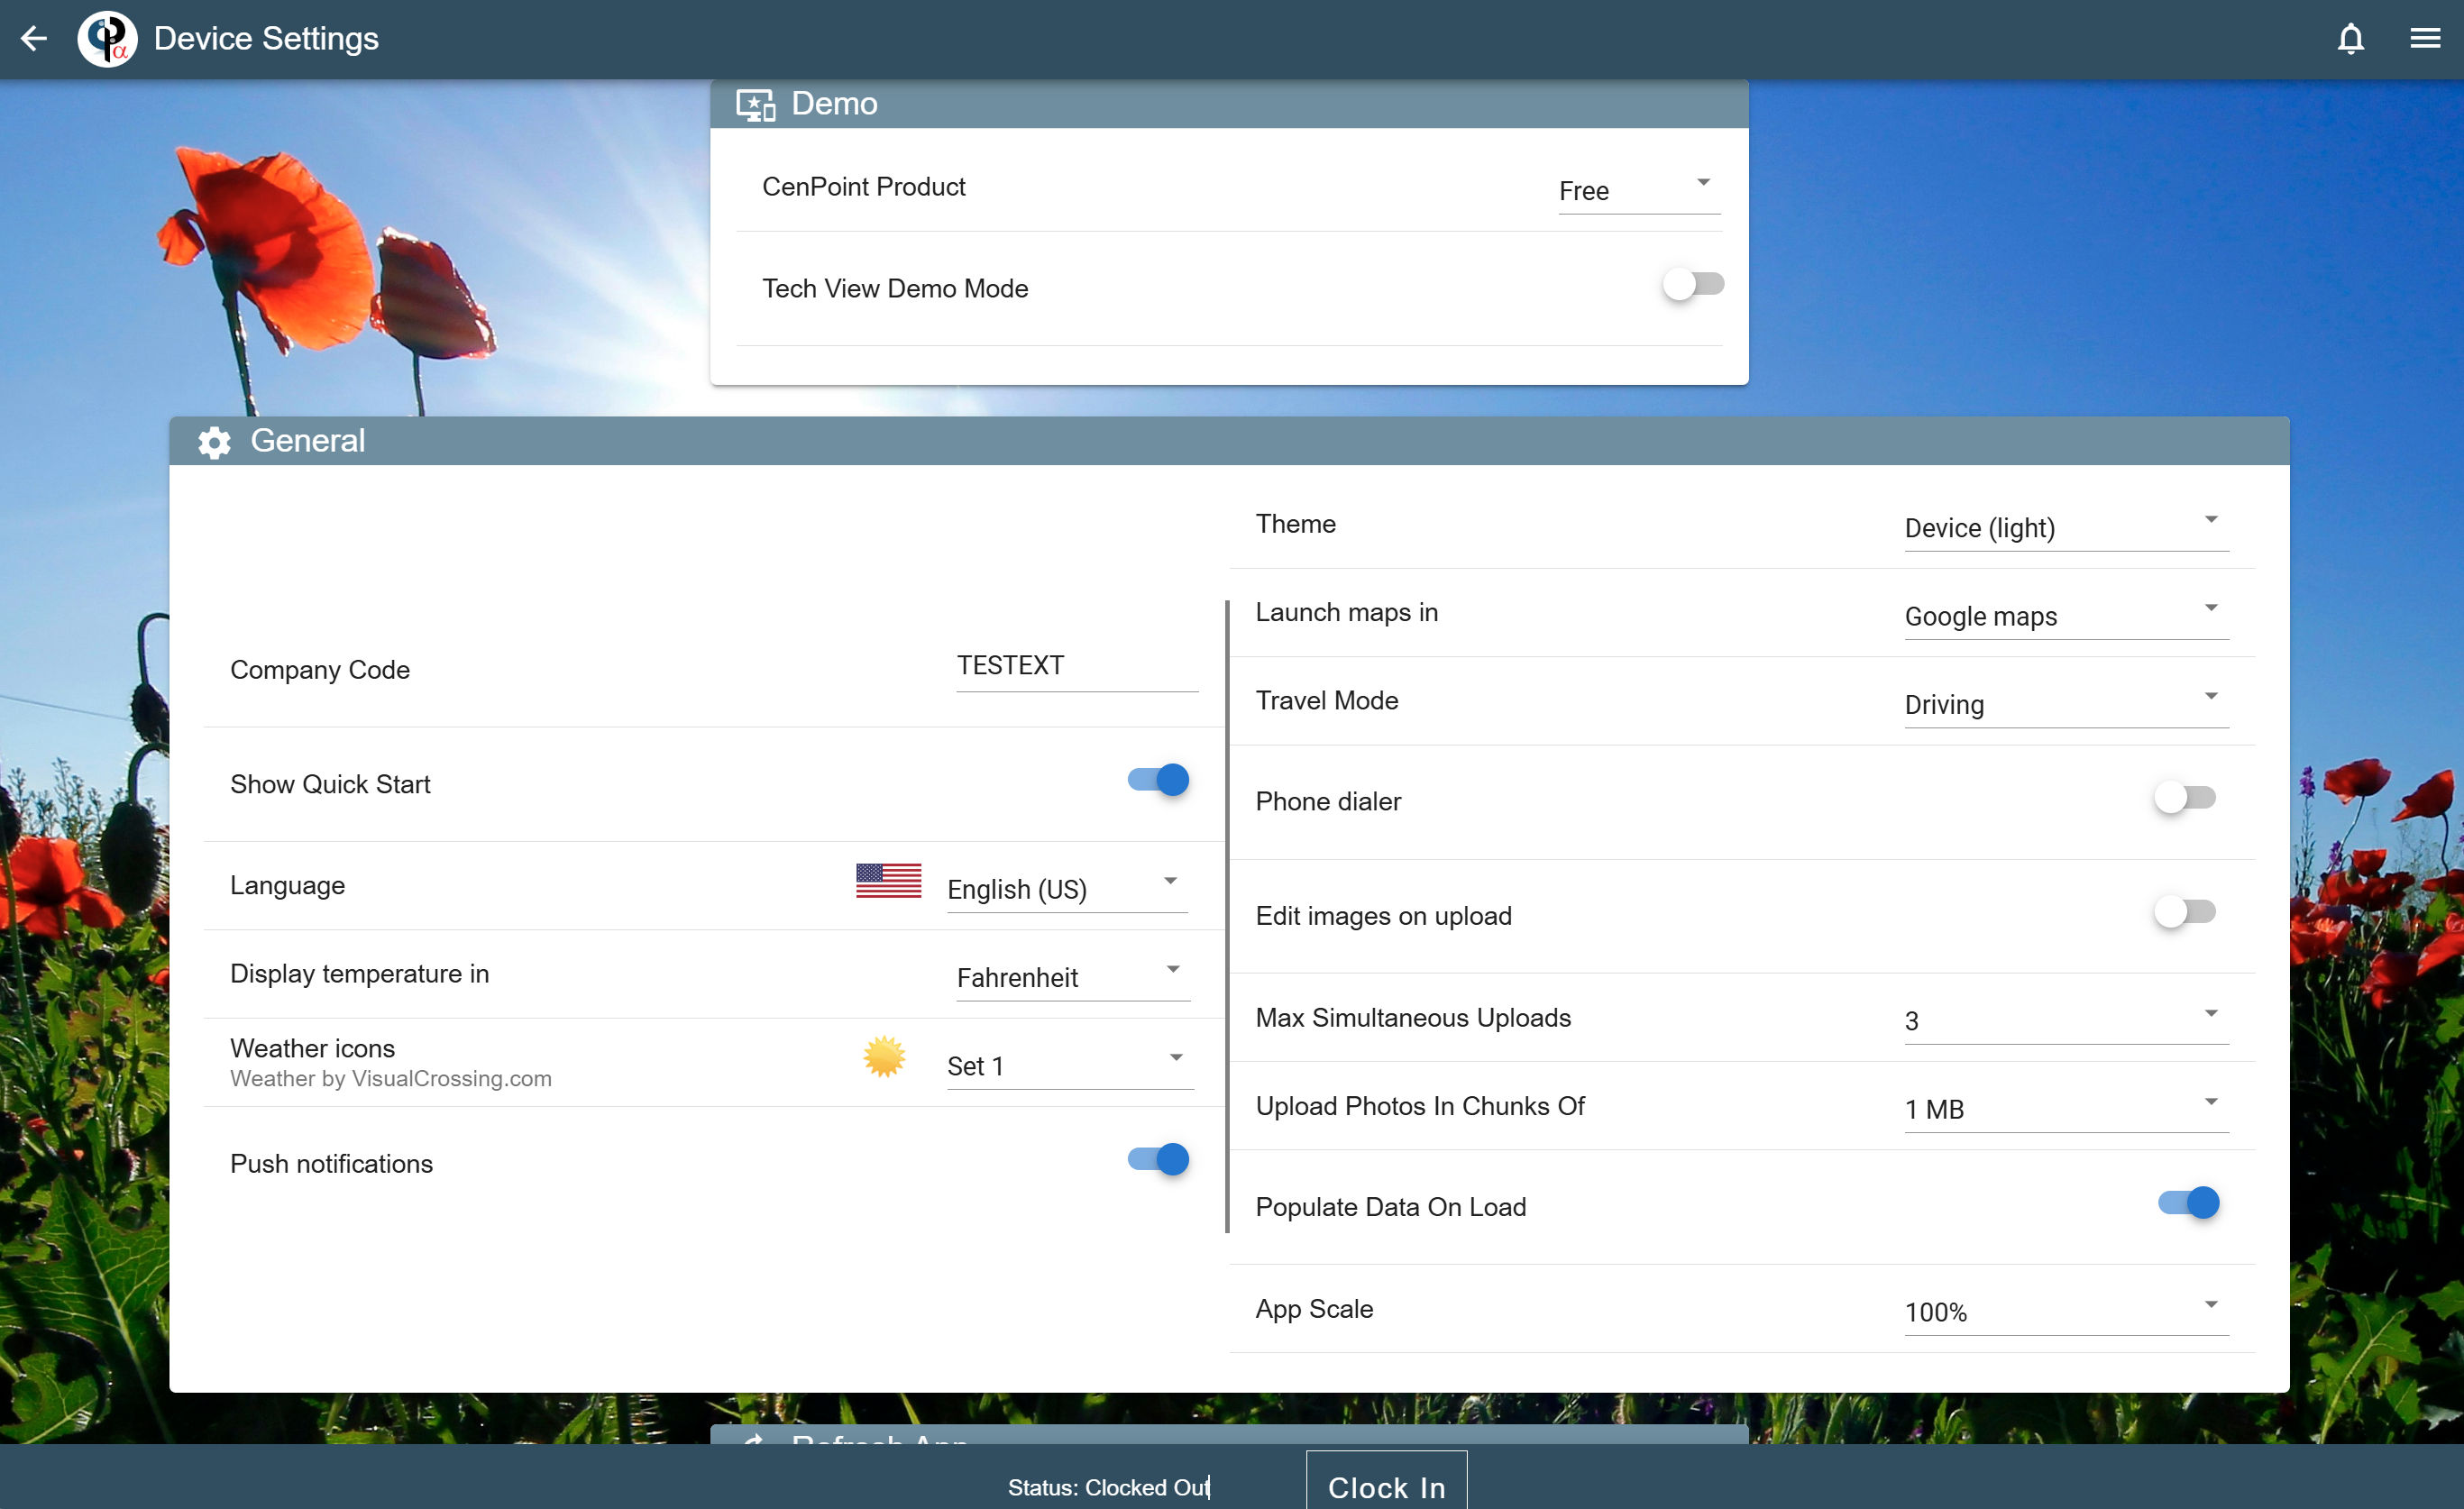Viewport: 2464px width, 1509px height.
Task: Open the Theme dropdown
Action: 2066,527
